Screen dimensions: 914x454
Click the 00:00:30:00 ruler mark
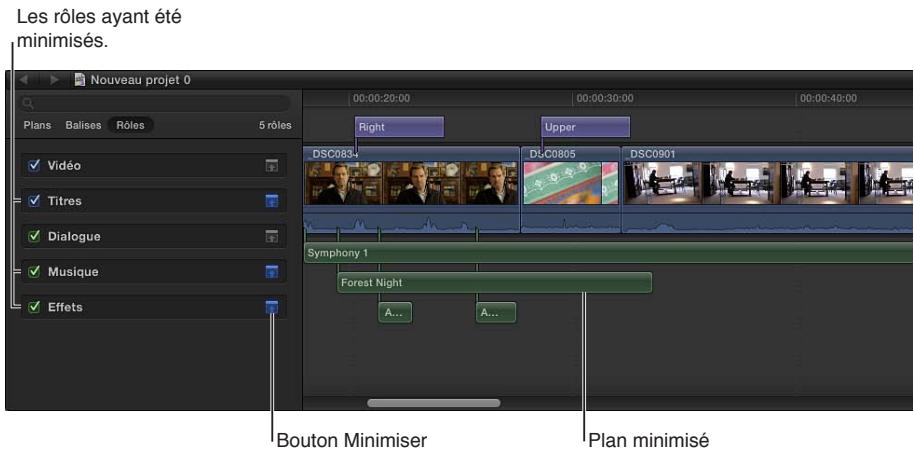(x=605, y=98)
